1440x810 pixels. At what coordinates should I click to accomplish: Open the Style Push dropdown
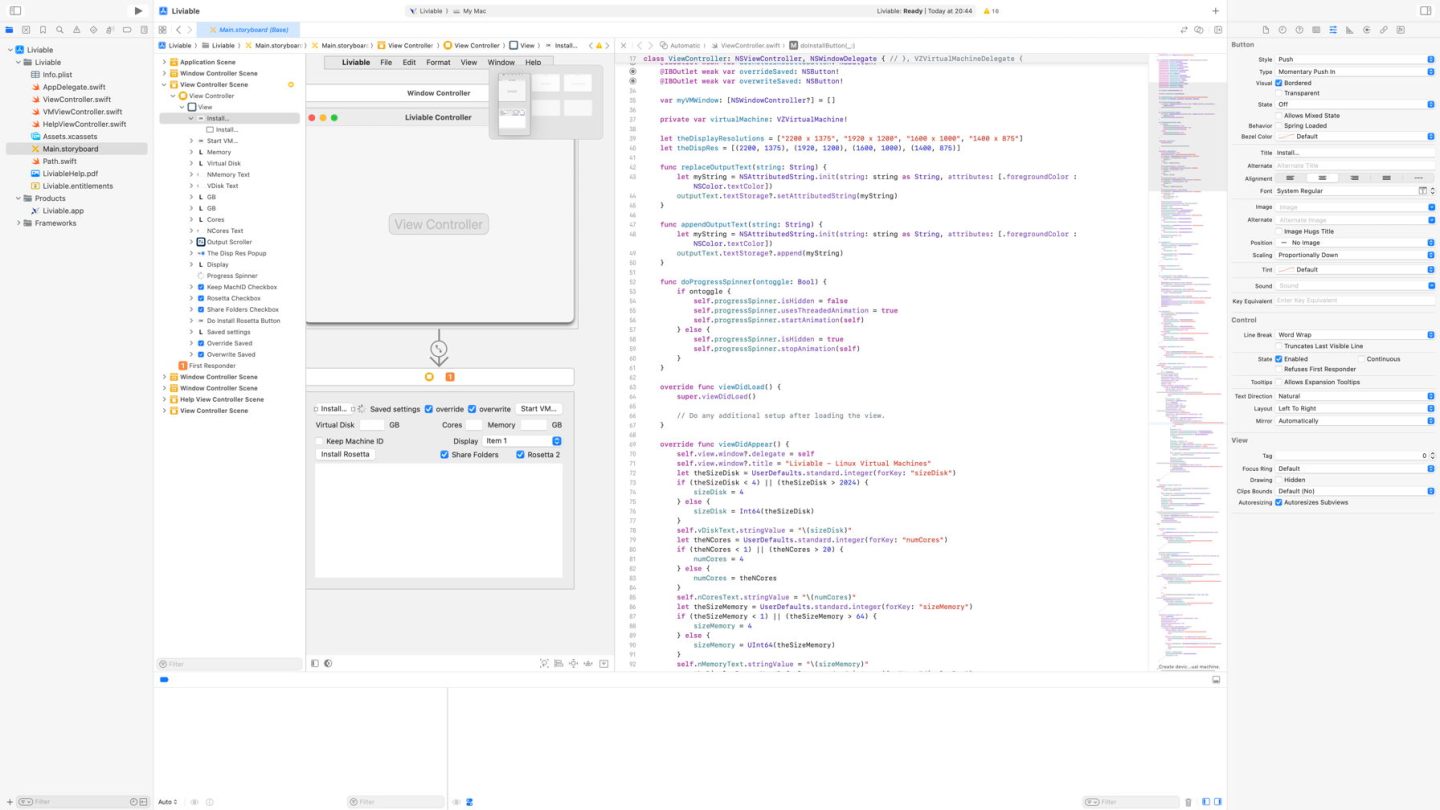1355,59
